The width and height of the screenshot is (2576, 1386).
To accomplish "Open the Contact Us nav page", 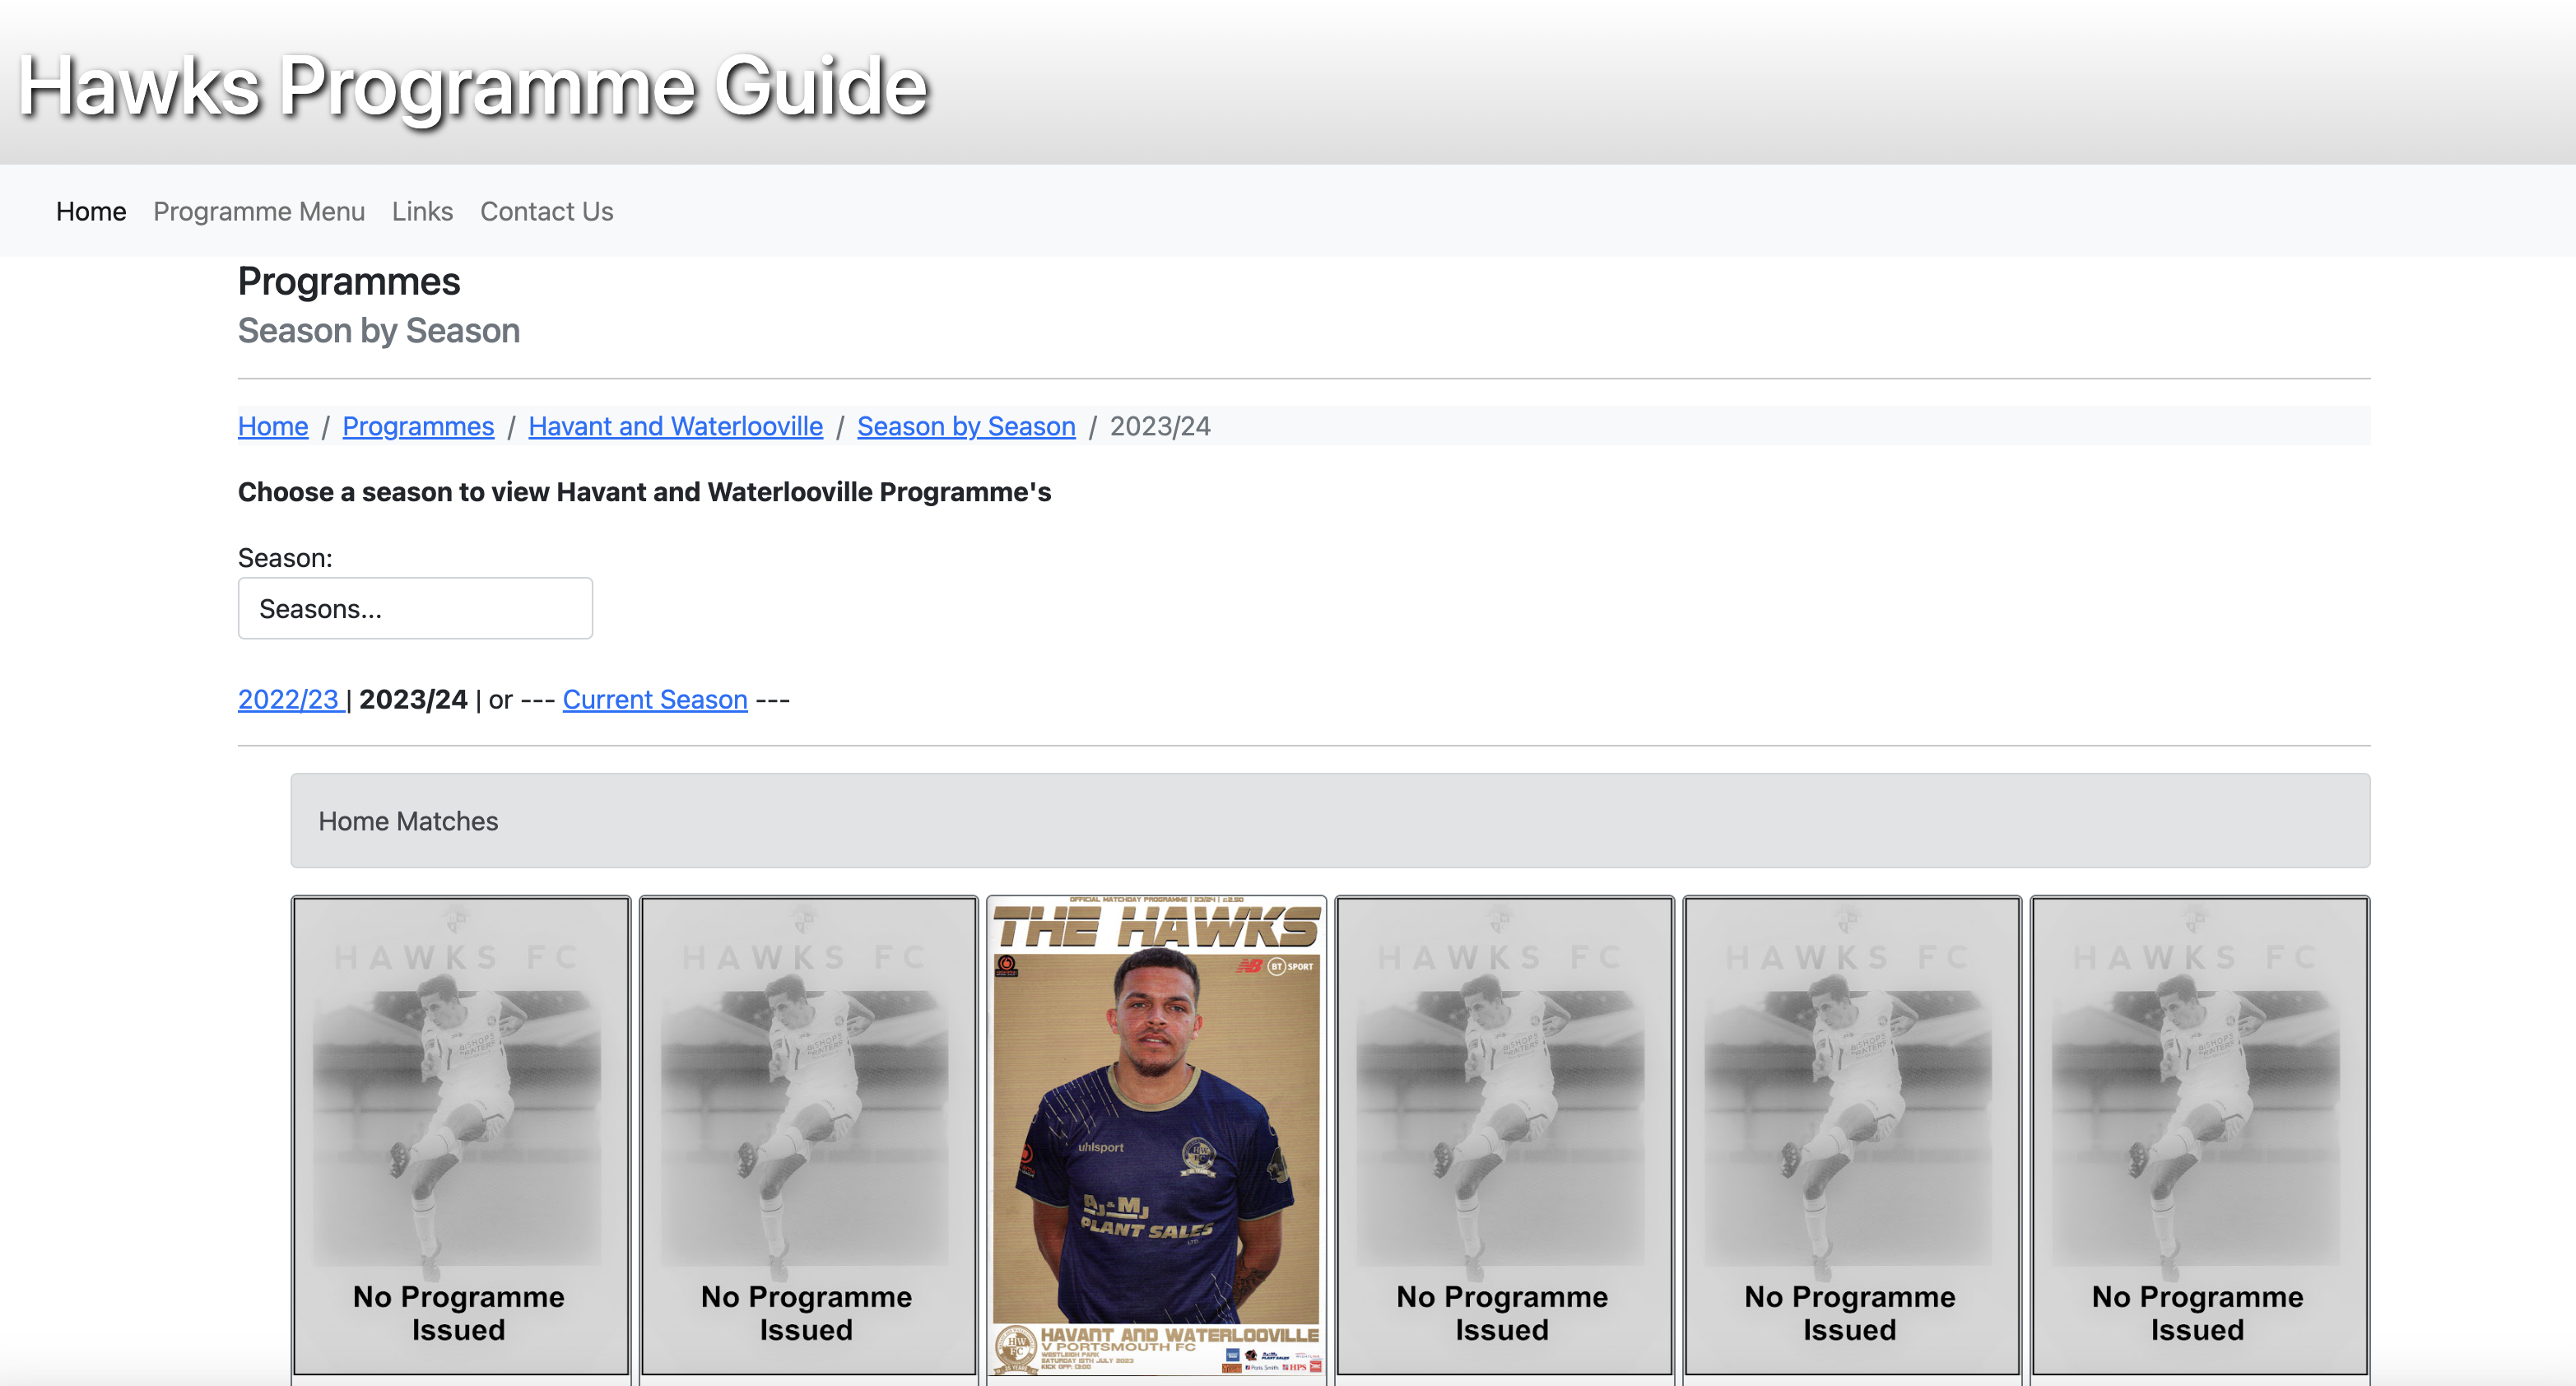I will 547,211.
